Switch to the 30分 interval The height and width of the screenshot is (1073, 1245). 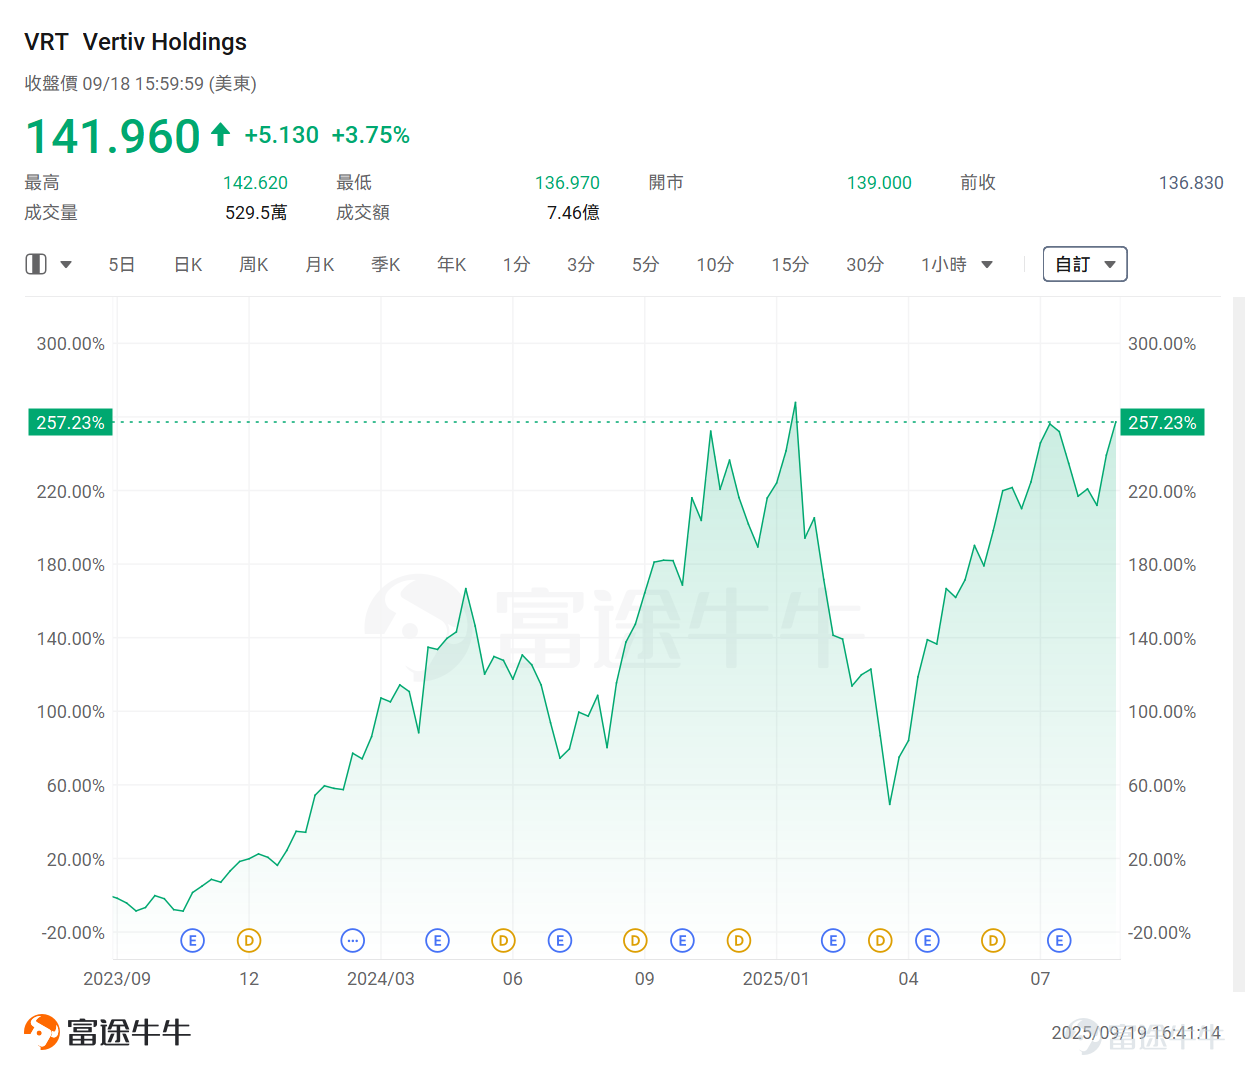coord(865,265)
